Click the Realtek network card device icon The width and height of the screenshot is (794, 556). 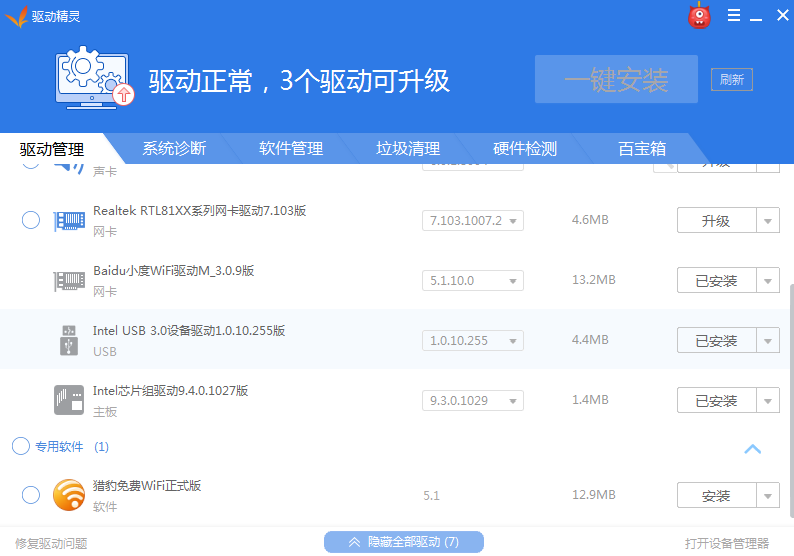[69, 221]
